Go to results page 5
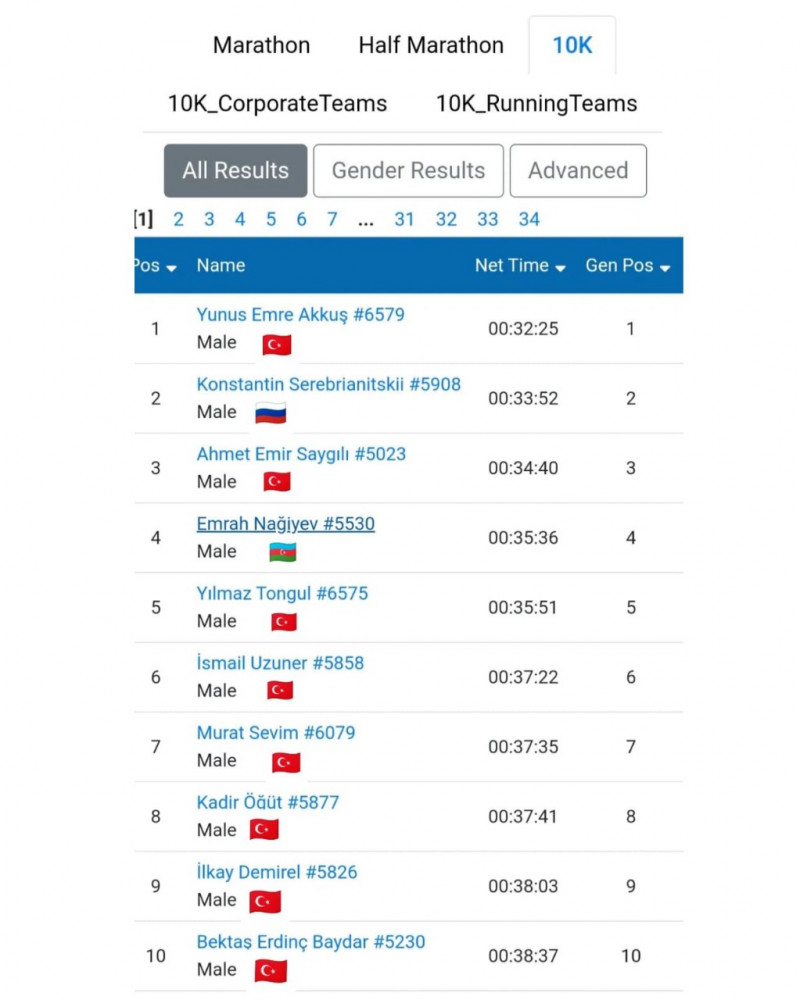The width and height of the screenshot is (800, 1000). point(271,219)
